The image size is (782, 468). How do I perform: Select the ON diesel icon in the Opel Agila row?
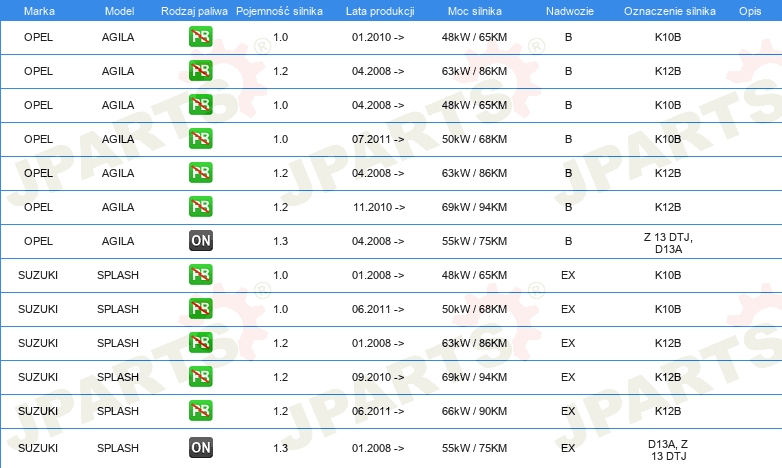(x=200, y=240)
